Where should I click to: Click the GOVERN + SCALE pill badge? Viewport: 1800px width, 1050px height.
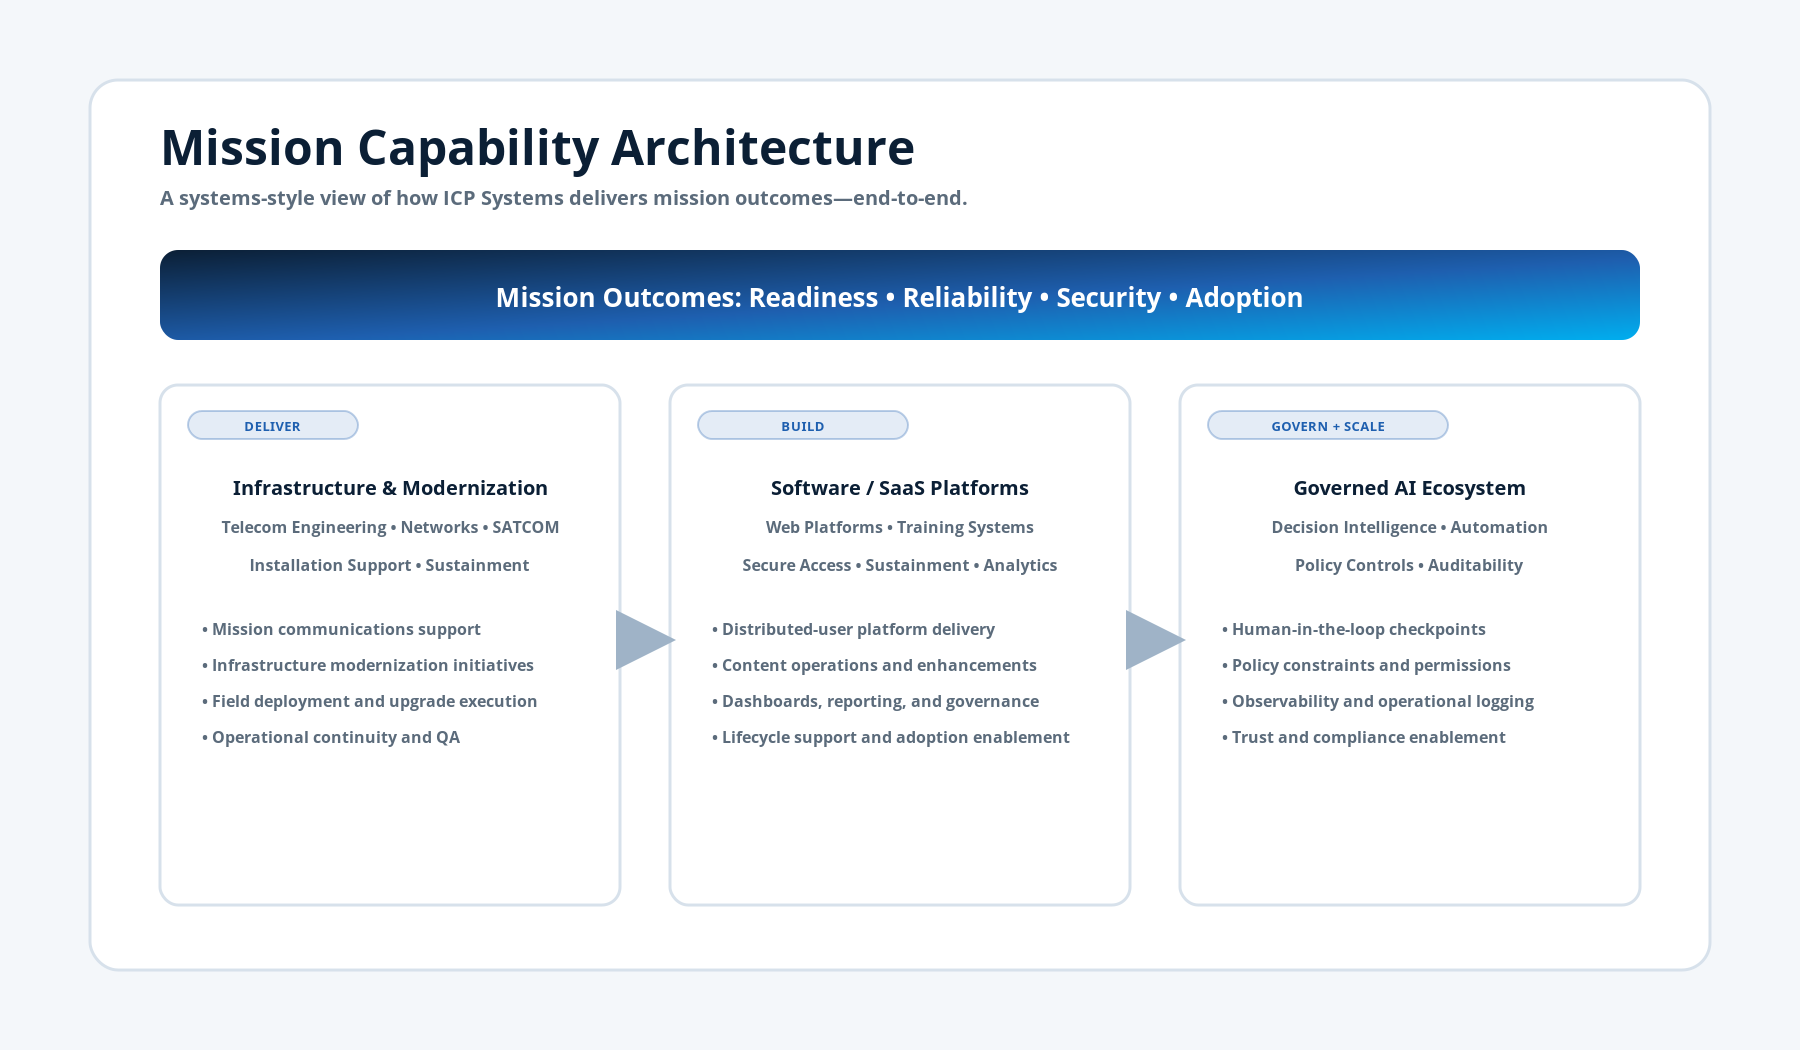[x=1327, y=425]
